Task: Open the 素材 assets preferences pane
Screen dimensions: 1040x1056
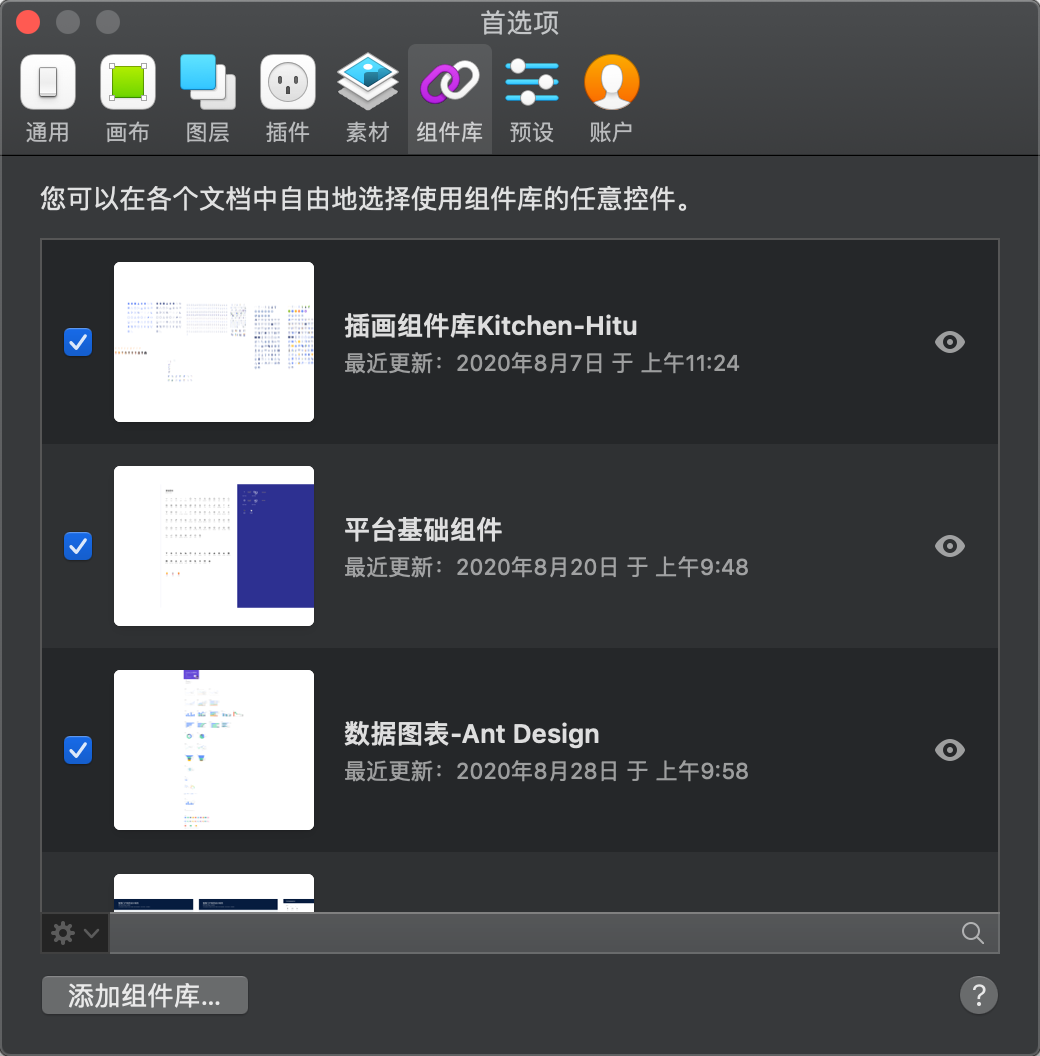Action: click(368, 98)
